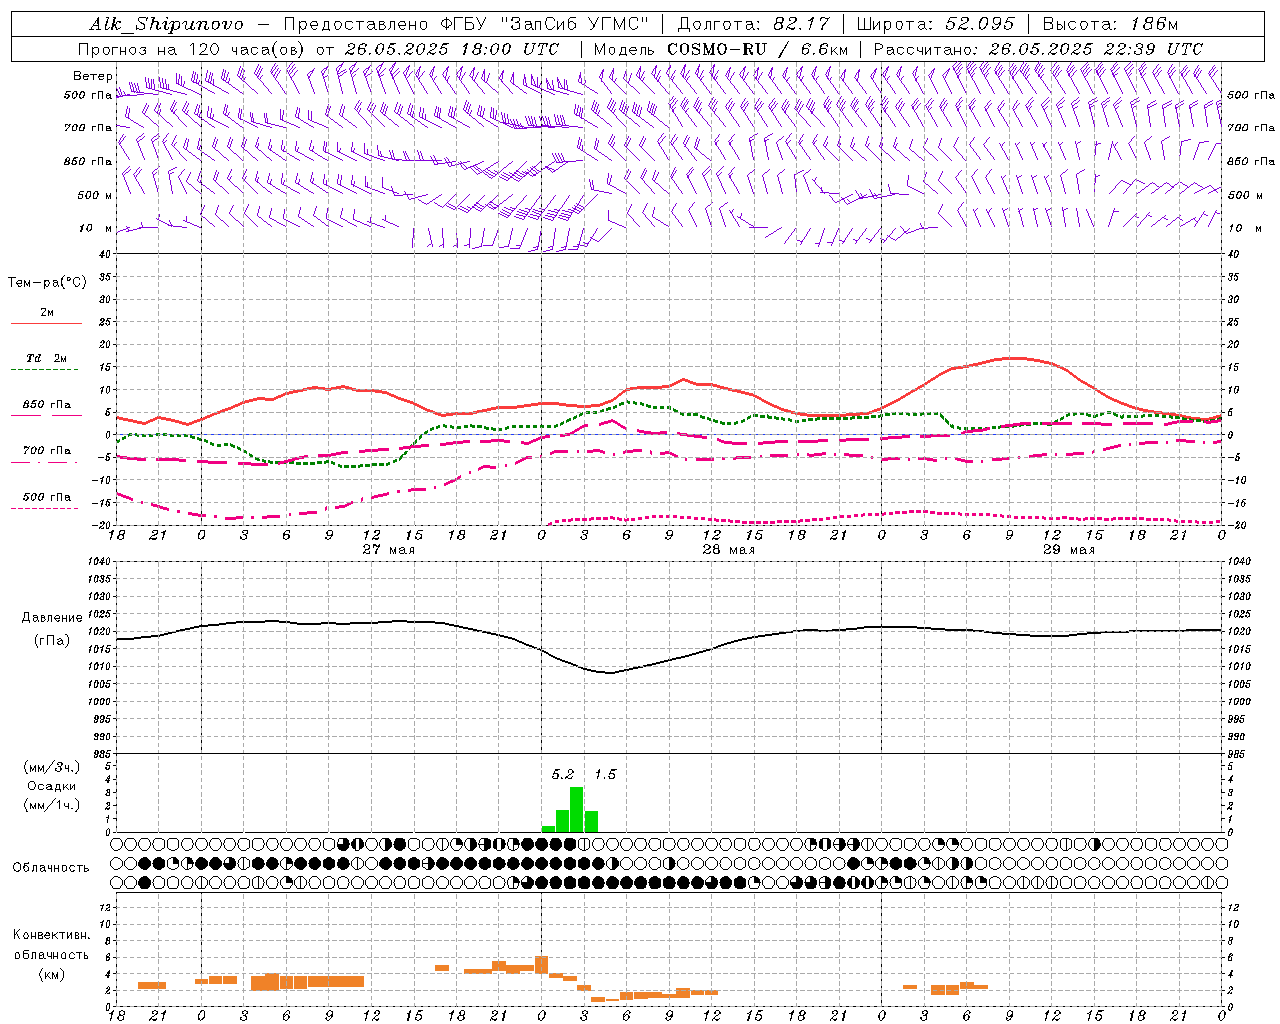Click the '27 мая' date label

388,550
